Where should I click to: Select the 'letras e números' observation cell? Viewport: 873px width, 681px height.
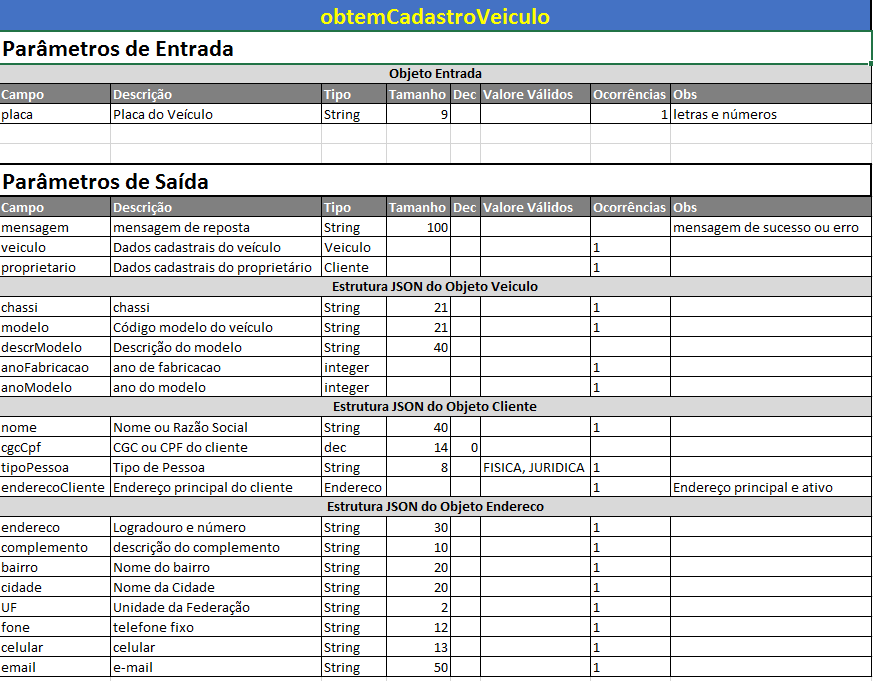click(771, 115)
